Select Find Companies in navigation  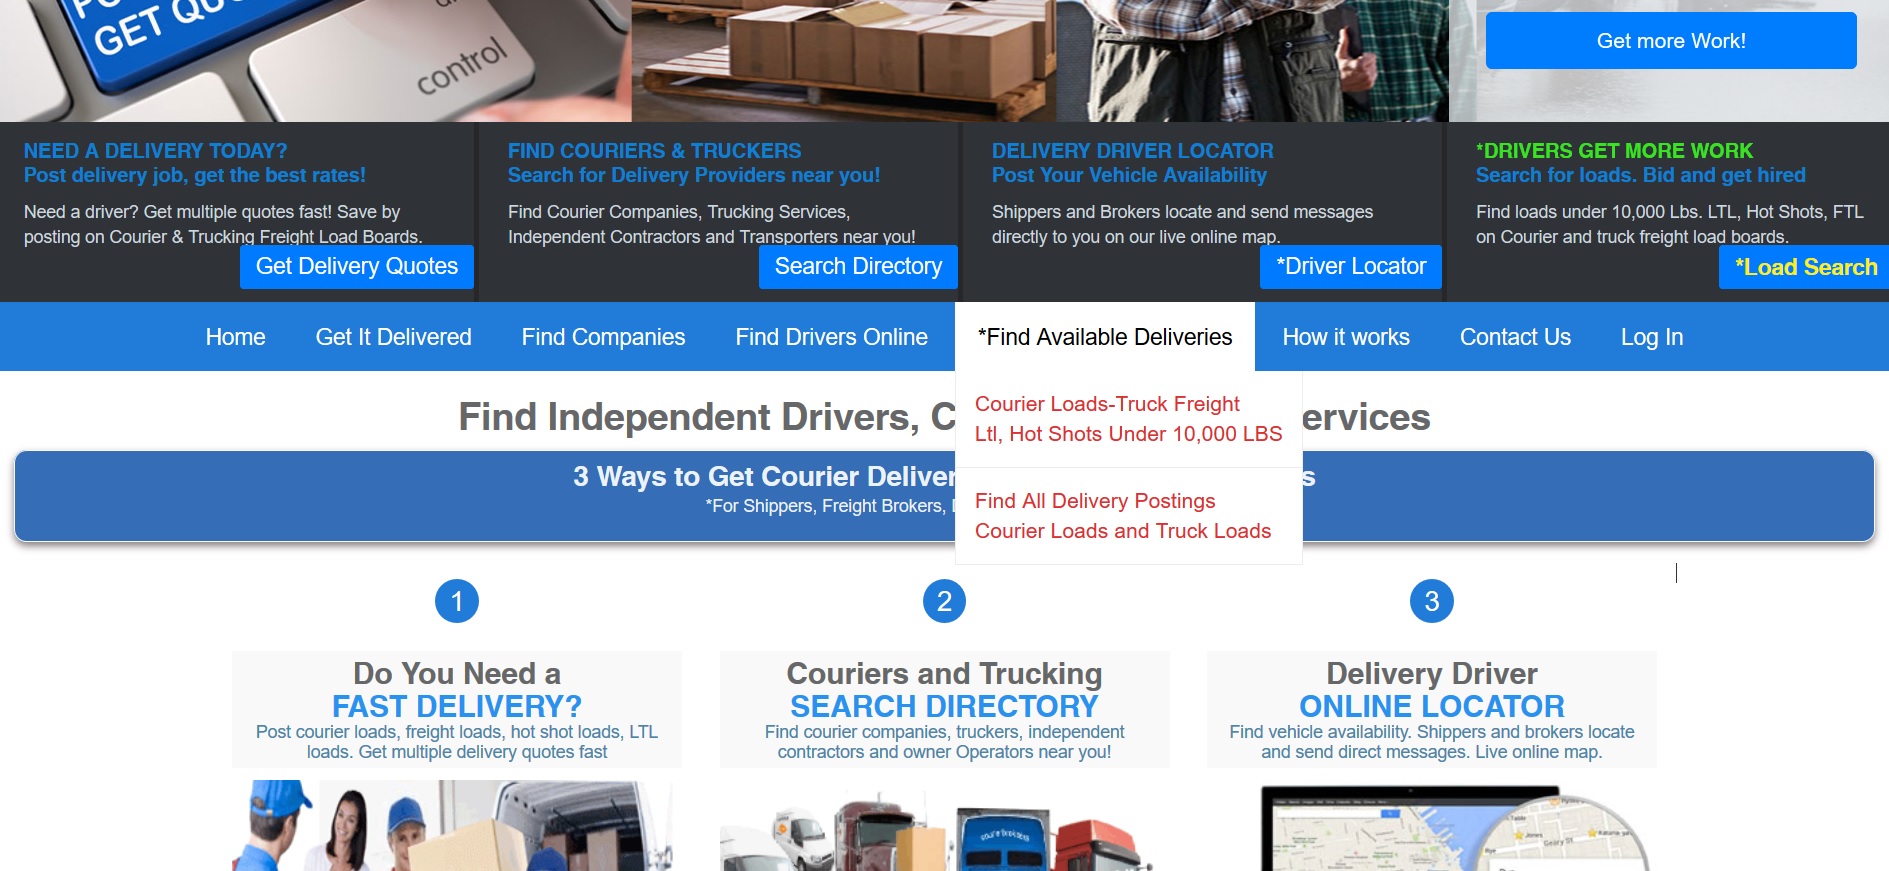click(x=604, y=337)
